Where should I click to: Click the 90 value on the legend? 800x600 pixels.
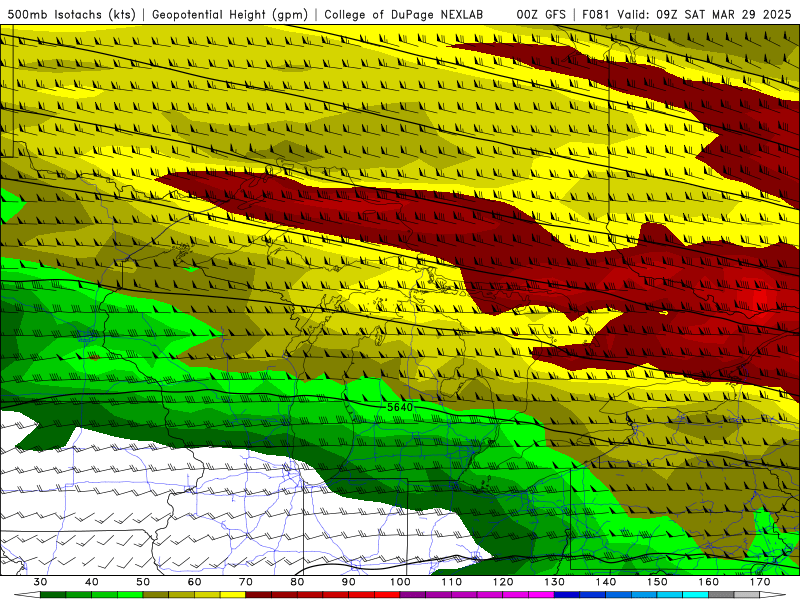[348, 582]
